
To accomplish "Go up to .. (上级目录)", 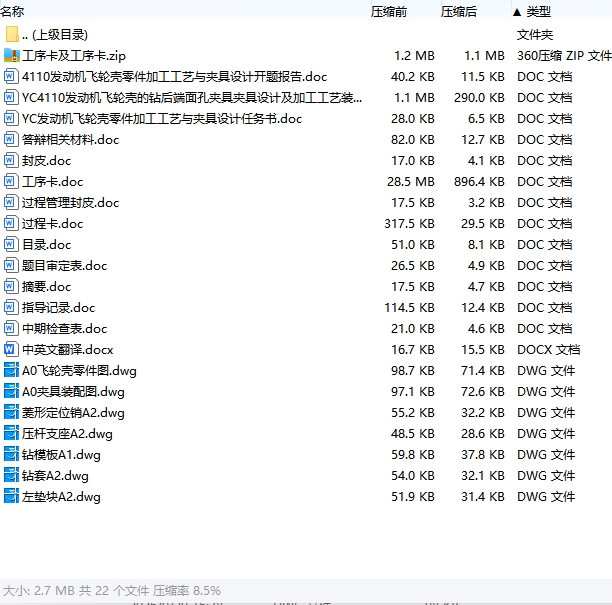I will (55, 35).
